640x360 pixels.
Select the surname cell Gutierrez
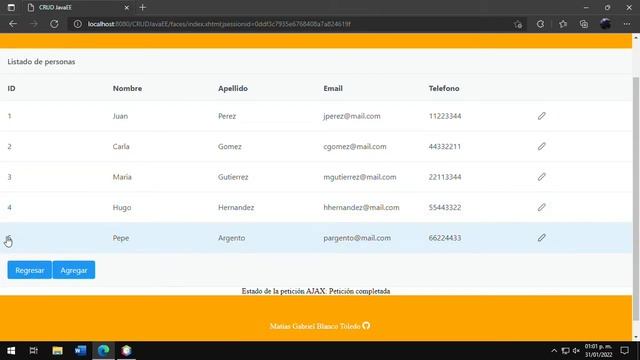[x=233, y=177]
